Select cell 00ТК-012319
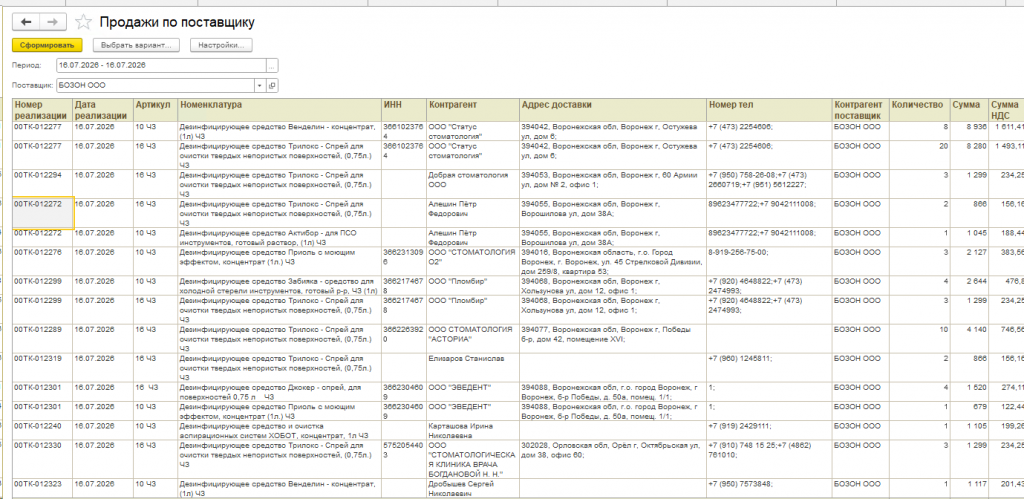Image resolution: width=1024 pixels, height=499 pixels. click(x=42, y=367)
